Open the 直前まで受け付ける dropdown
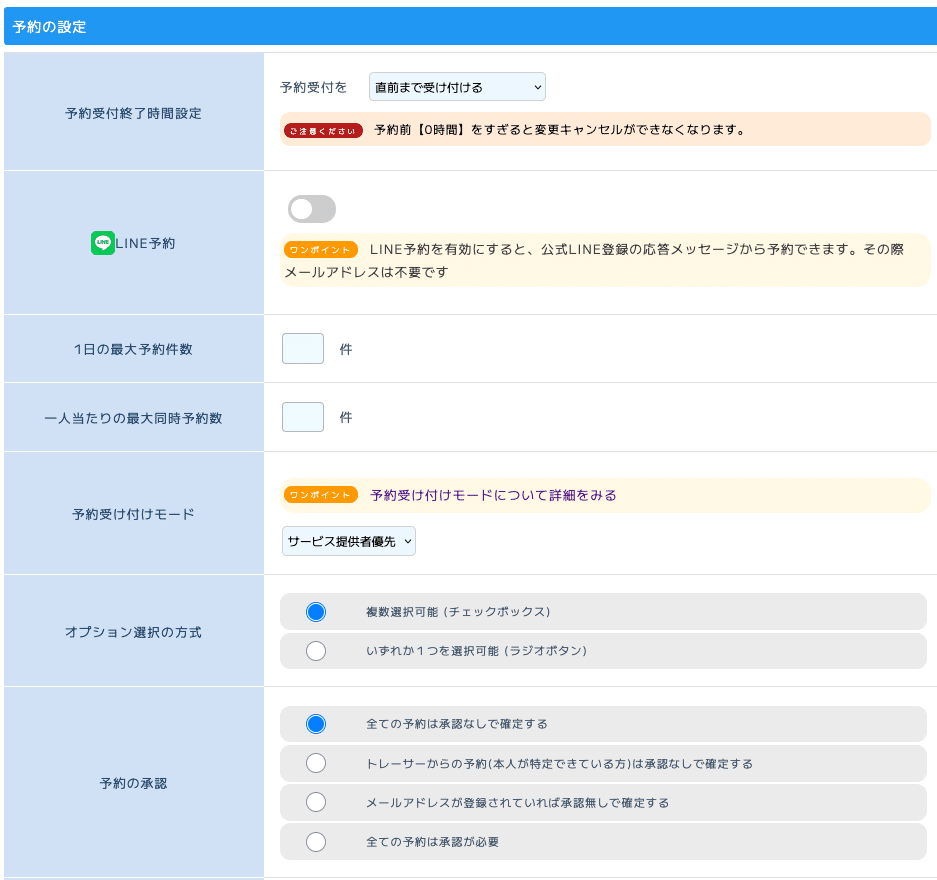This screenshot has height=880, width=937. tap(457, 87)
